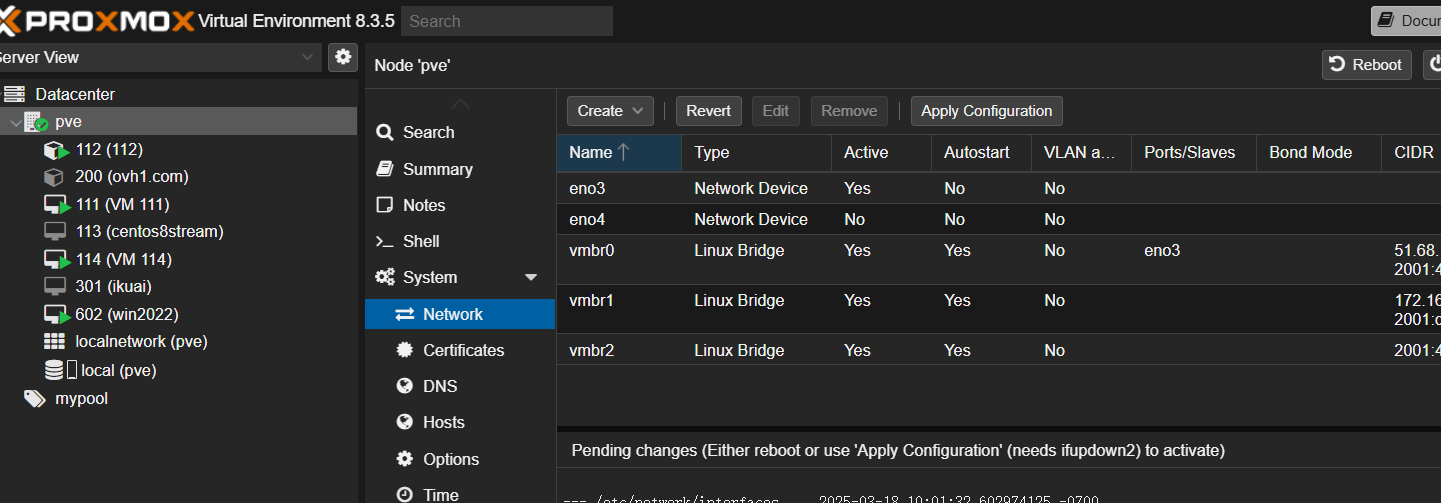Image resolution: width=1441 pixels, height=503 pixels.
Task: Sort by the Type column header
Action: [756, 152]
